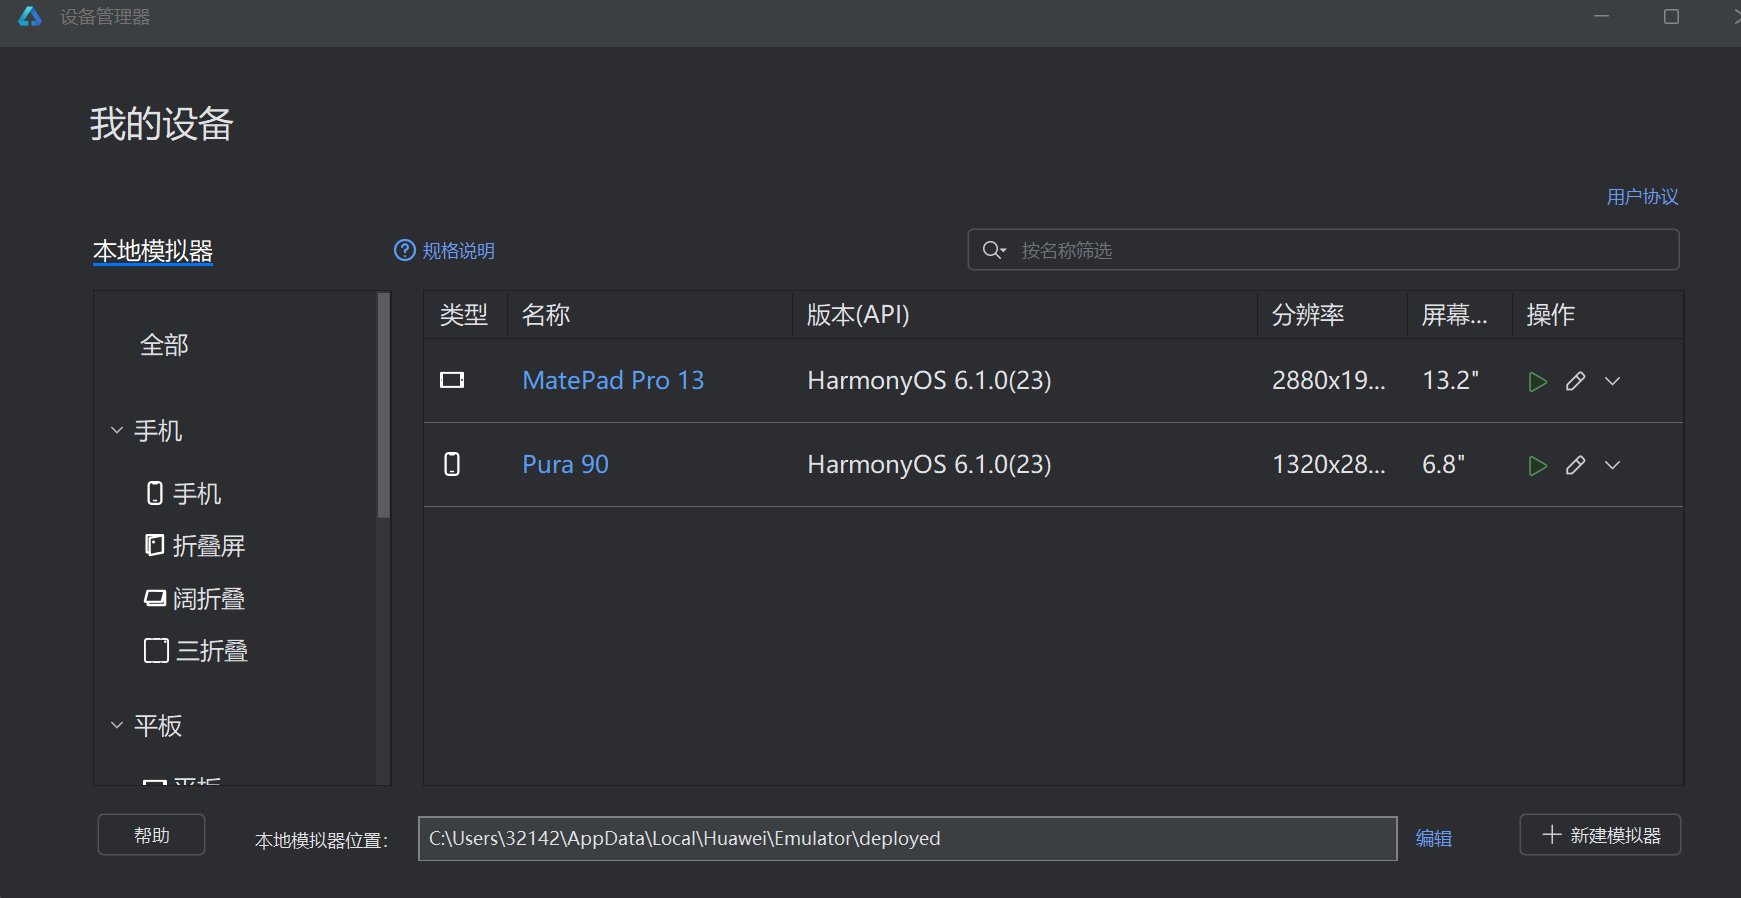The width and height of the screenshot is (1741, 898).
Task: Open the MatePad Pro 13 device name link
Action: pos(613,380)
